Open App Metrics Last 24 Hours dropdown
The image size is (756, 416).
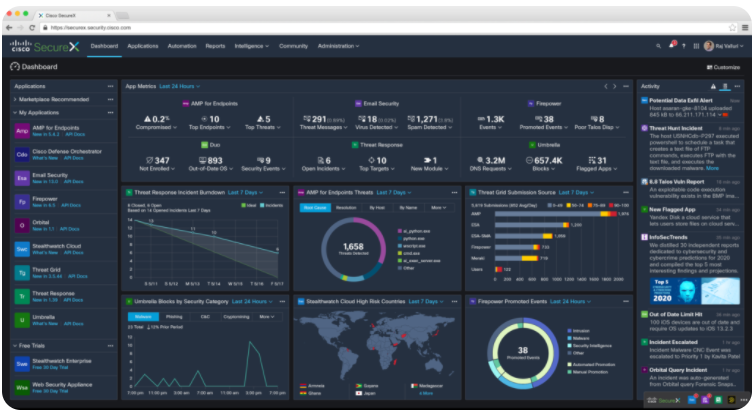point(179,86)
